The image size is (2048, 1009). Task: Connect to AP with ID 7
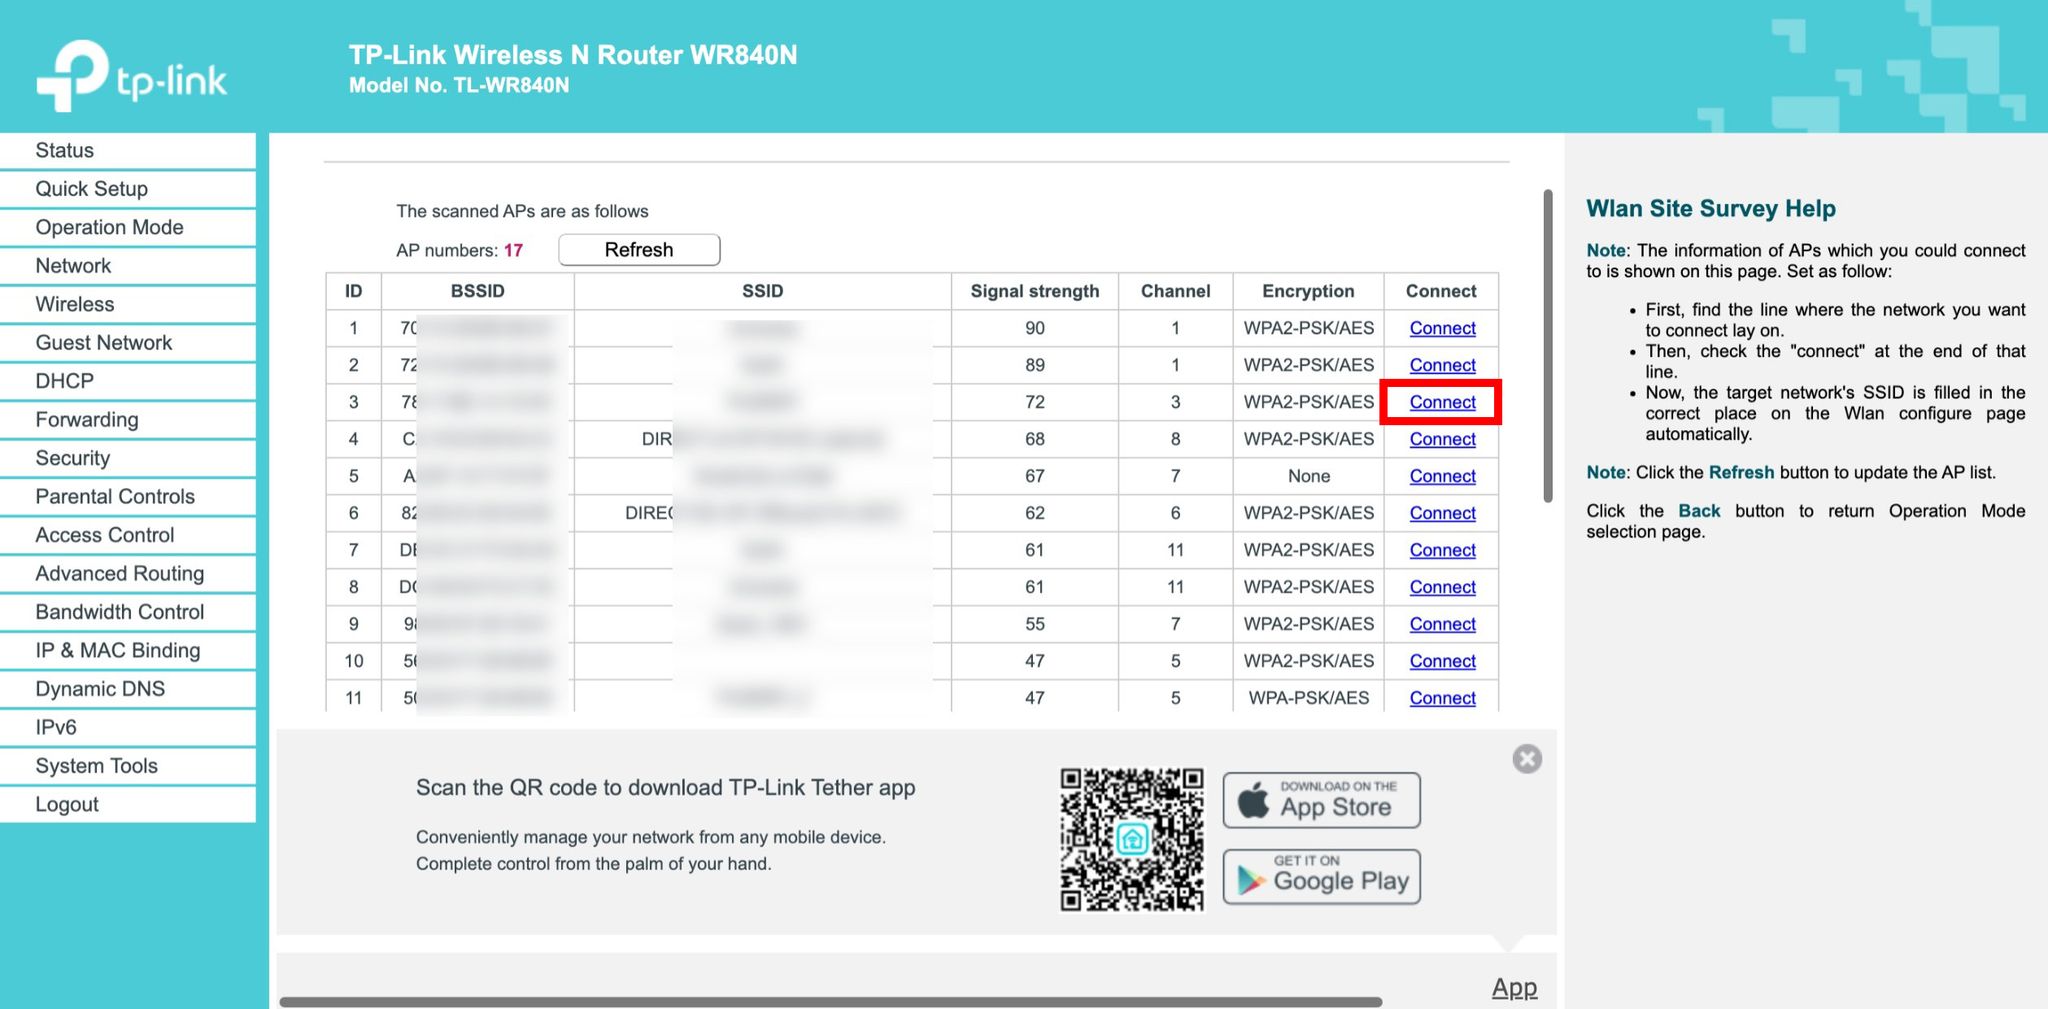click(1442, 550)
